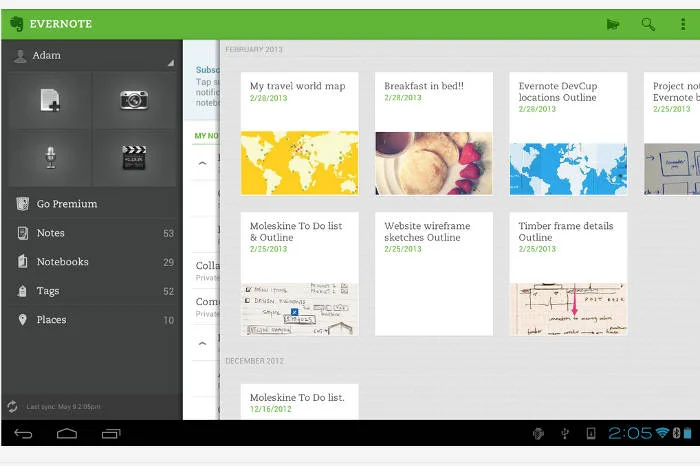Open Website wireframe sketches Outline note
The height and width of the screenshot is (466, 700).
tap(434, 274)
